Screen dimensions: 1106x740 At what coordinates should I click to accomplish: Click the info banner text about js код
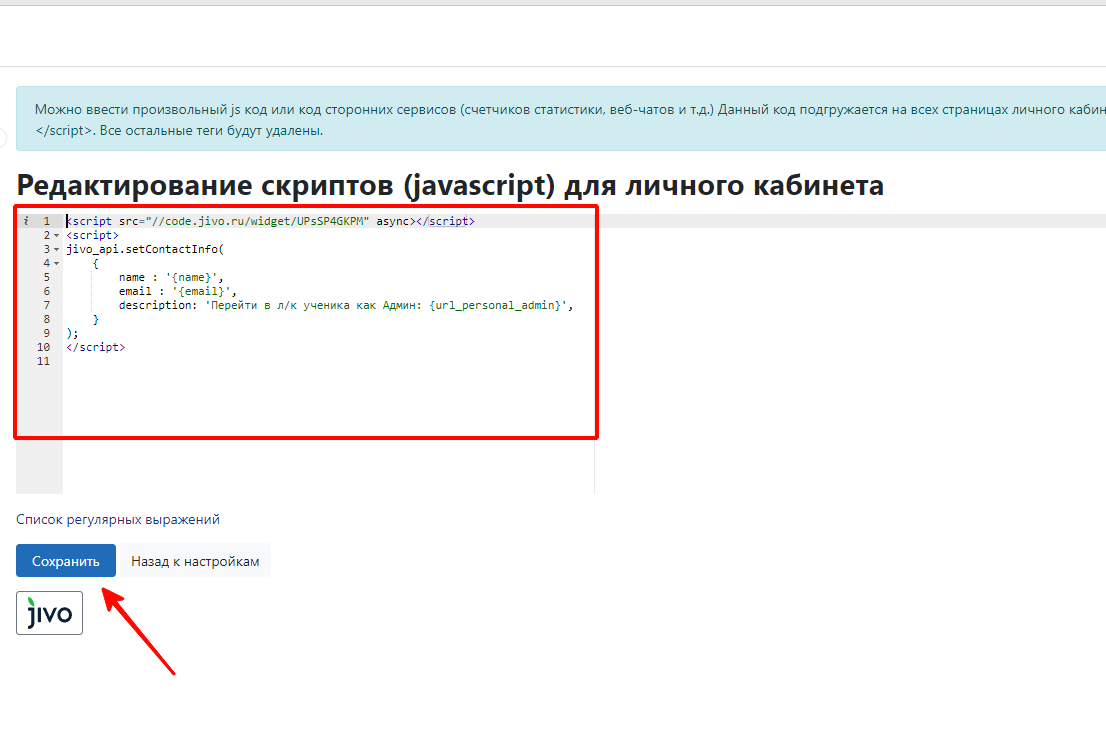tap(570, 119)
